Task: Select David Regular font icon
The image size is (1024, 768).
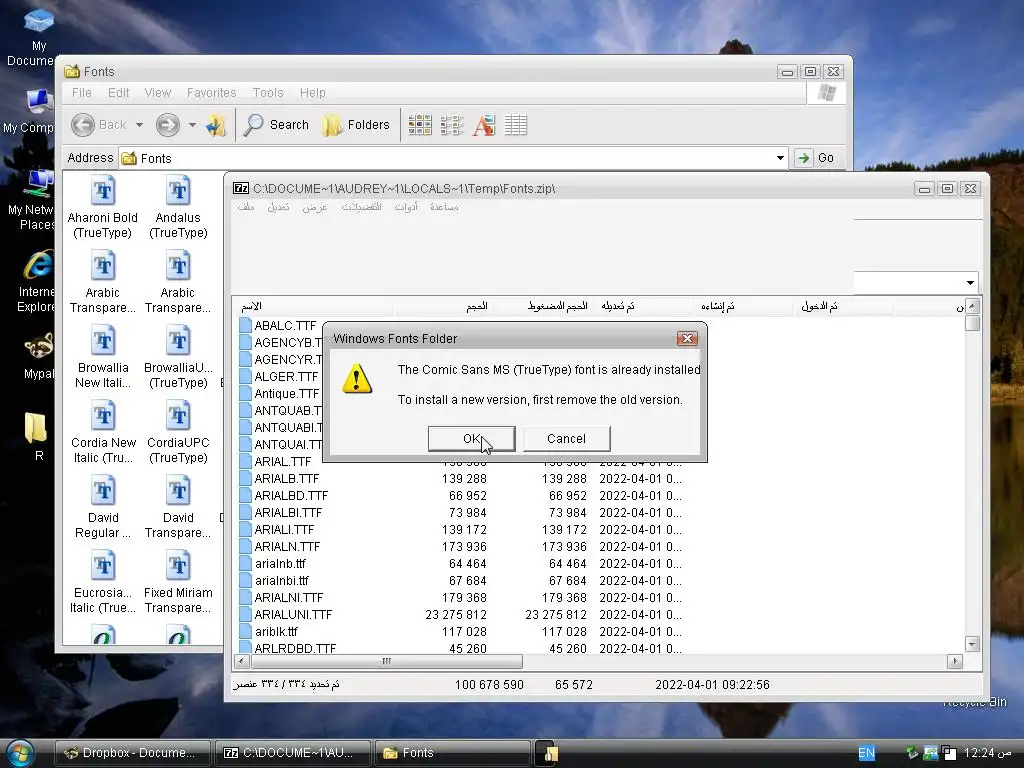Action: click(x=103, y=507)
